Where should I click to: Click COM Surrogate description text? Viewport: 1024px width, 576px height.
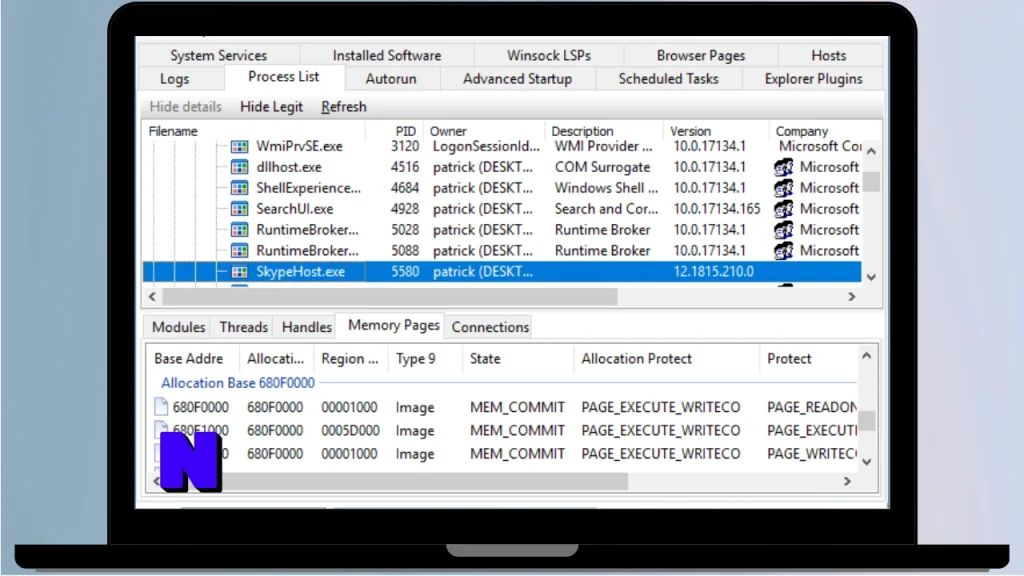(602, 167)
